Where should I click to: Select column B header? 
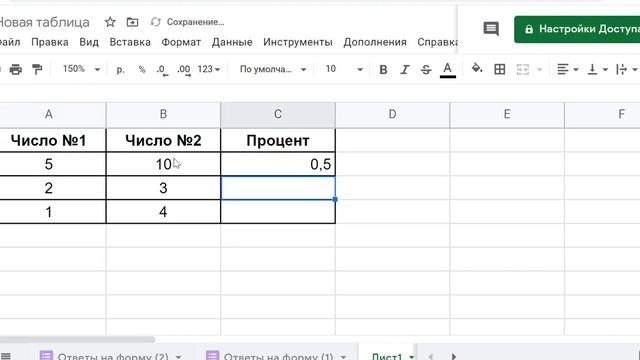coord(163,114)
